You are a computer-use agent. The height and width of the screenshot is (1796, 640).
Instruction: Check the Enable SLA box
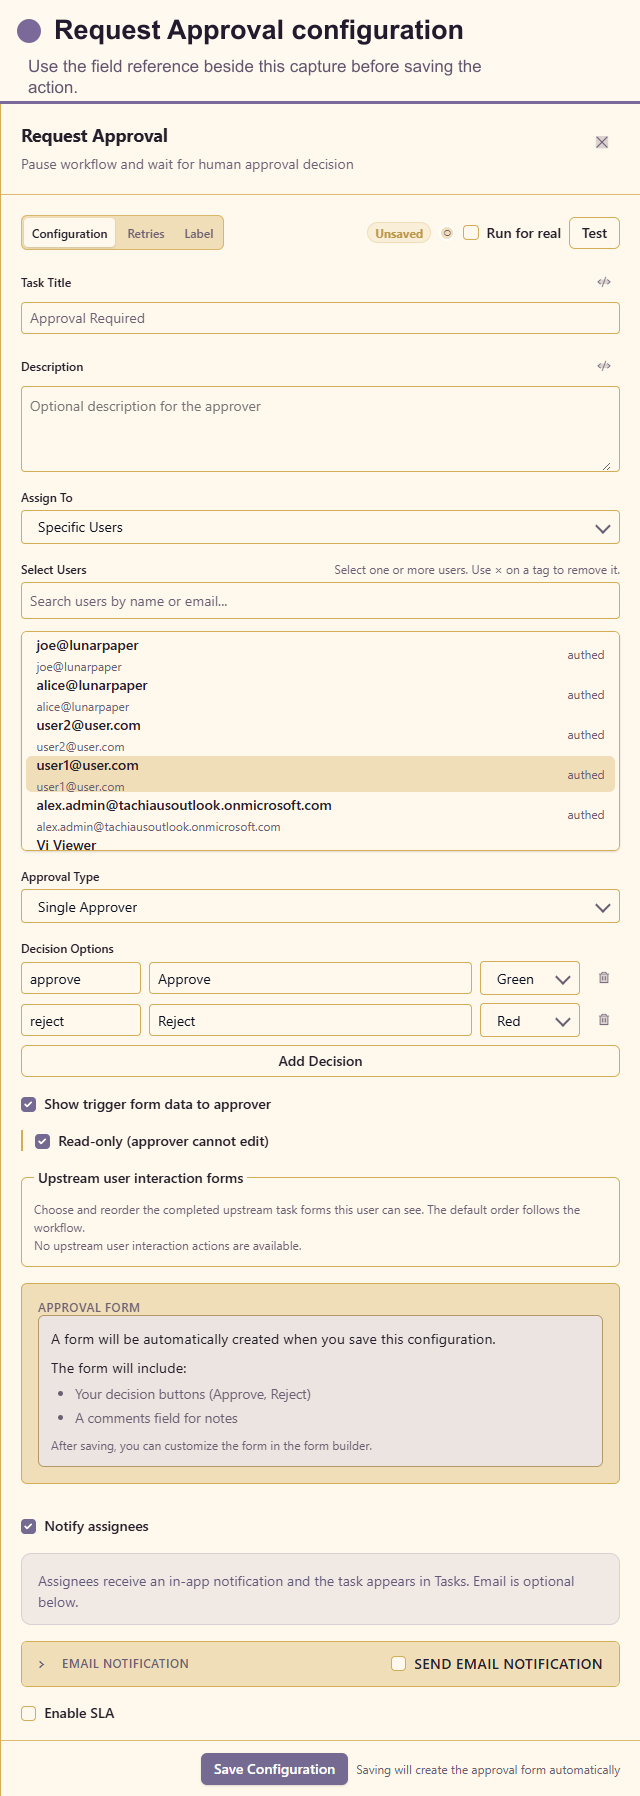(29, 1713)
